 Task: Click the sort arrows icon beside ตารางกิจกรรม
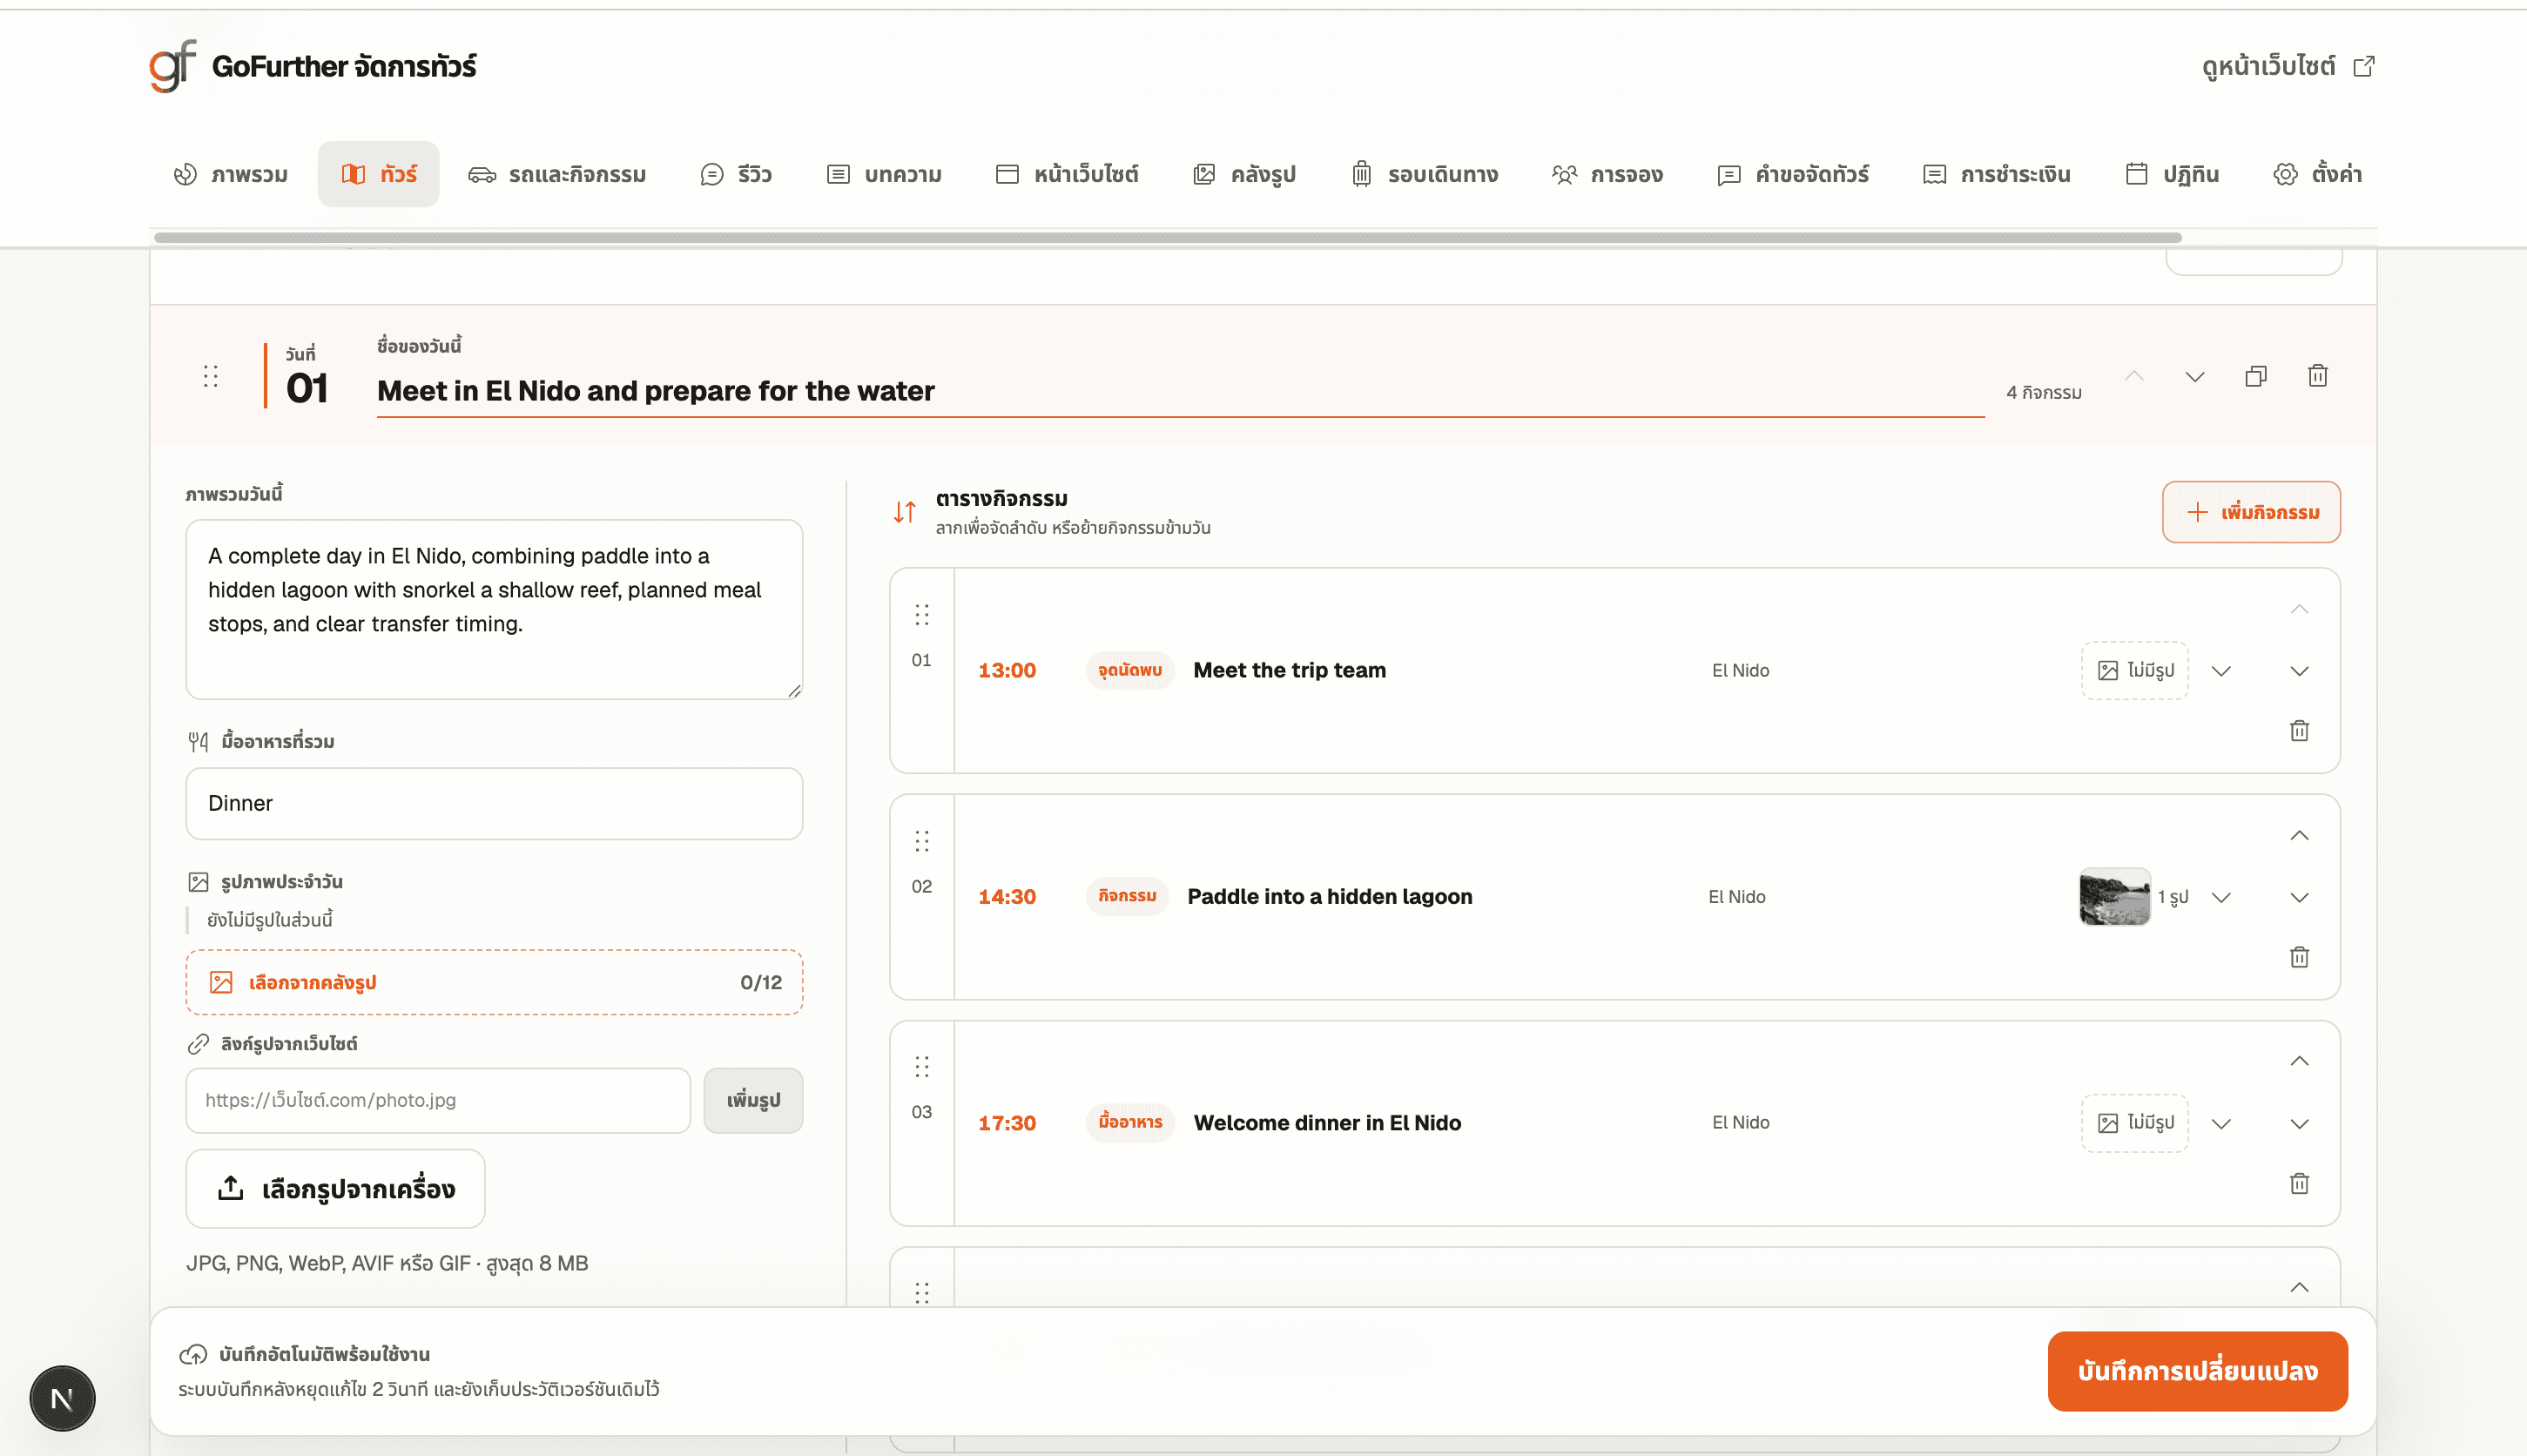(x=904, y=512)
